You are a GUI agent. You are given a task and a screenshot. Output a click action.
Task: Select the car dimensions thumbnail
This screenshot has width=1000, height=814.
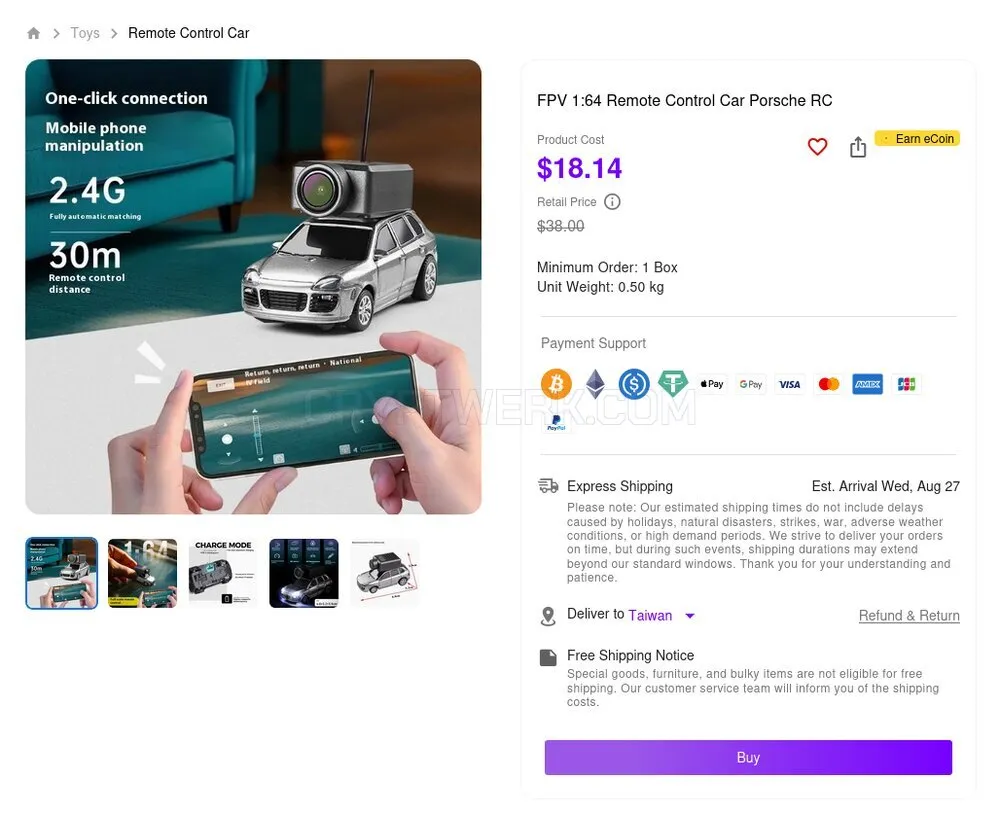pyautogui.click(x=385, y=573)
